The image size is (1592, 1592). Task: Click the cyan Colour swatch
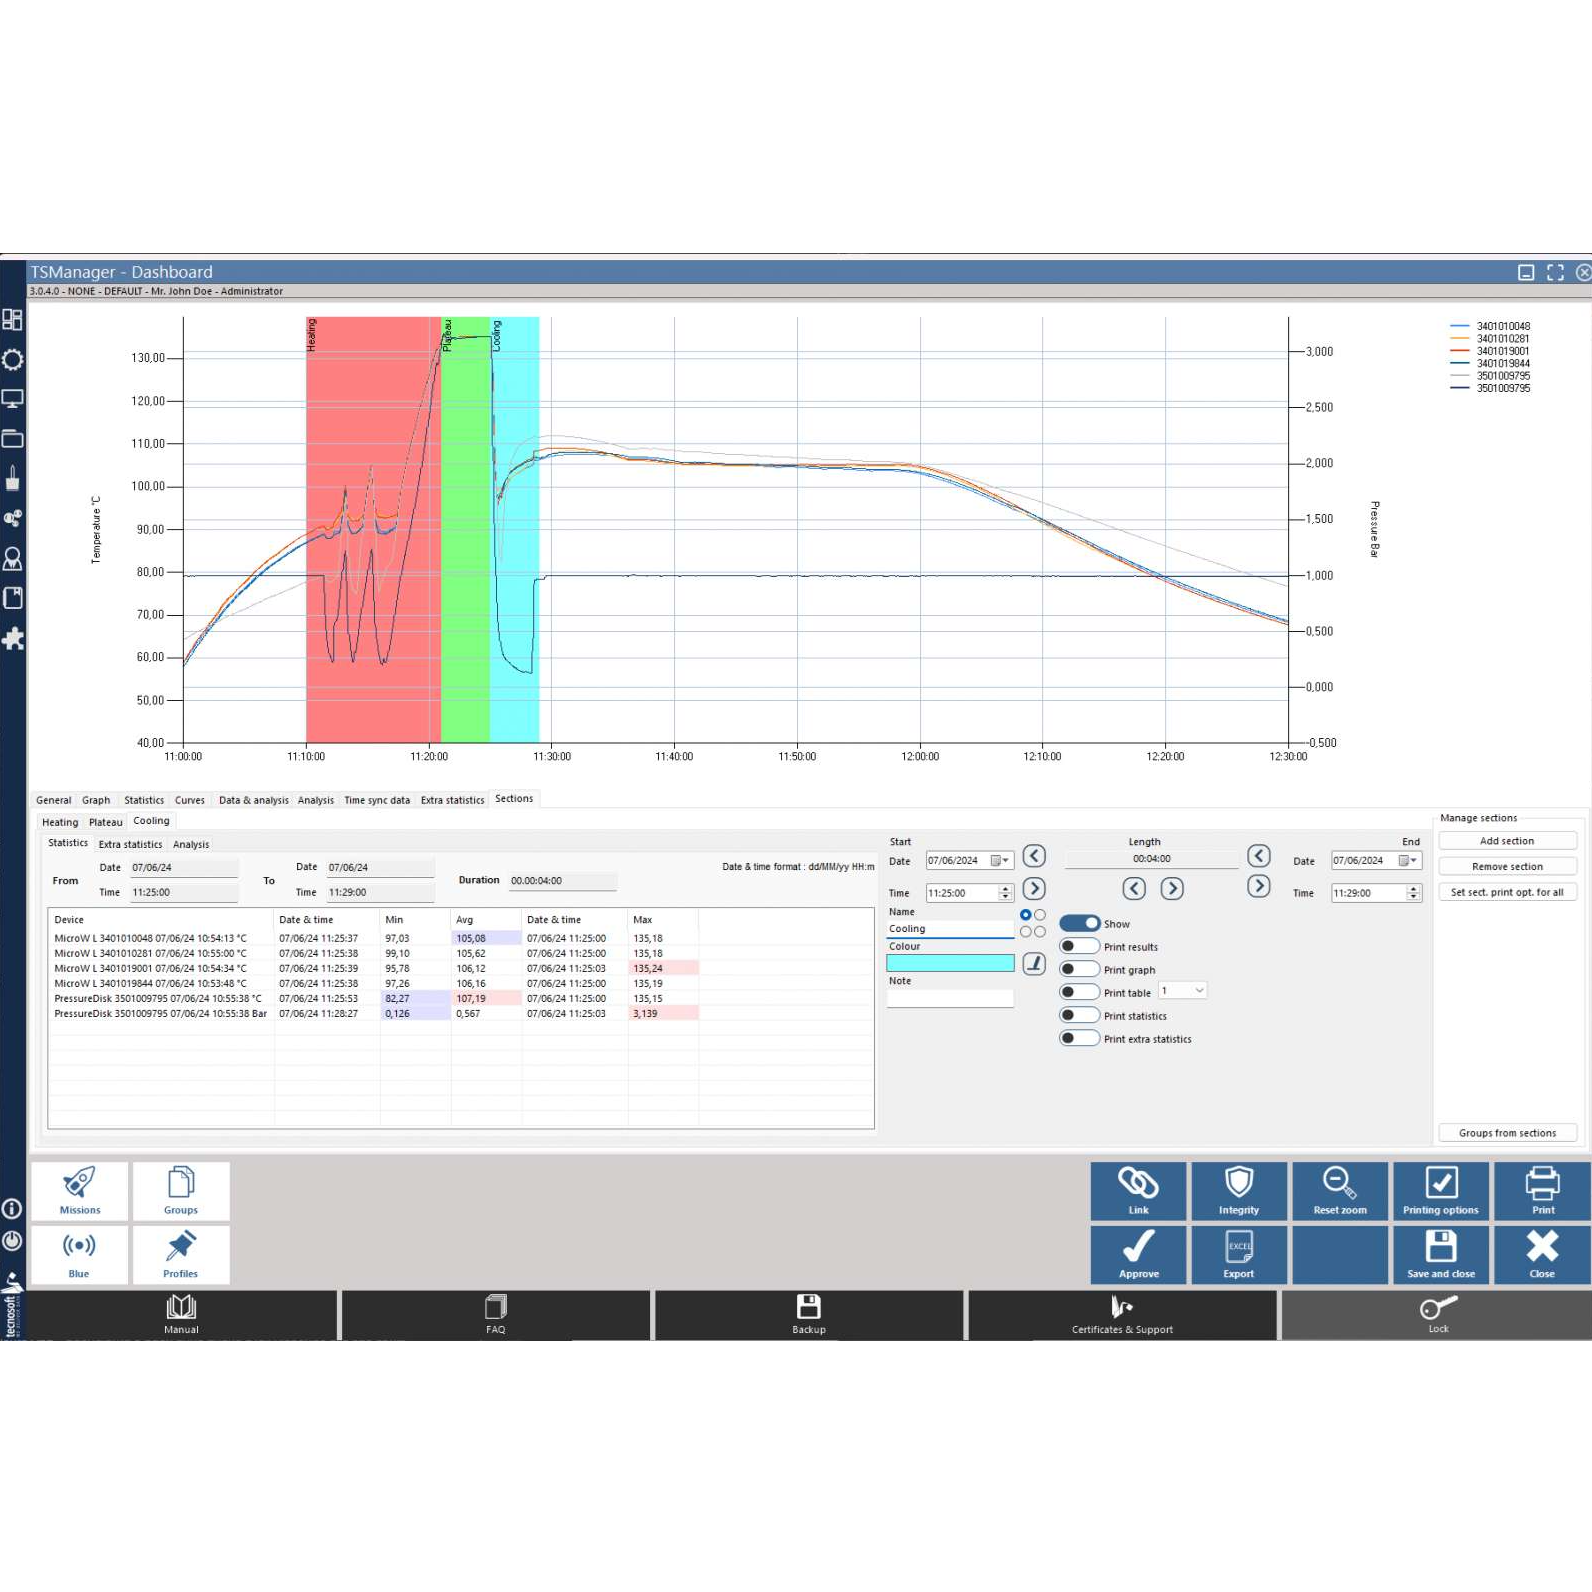coord(950,963)
